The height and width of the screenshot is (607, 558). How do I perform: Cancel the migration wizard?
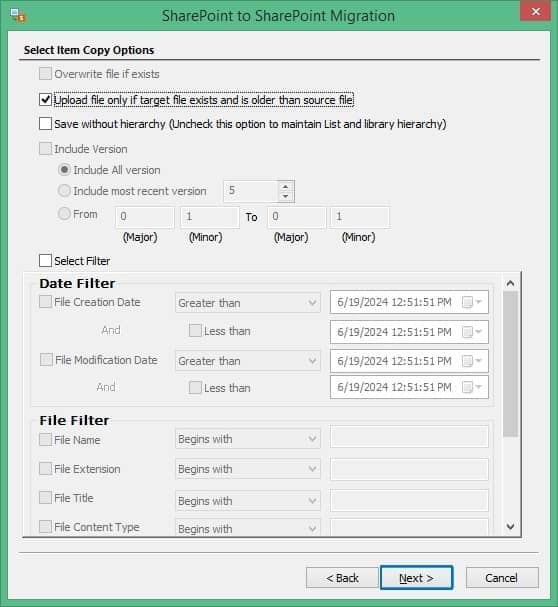pos(502,578)
